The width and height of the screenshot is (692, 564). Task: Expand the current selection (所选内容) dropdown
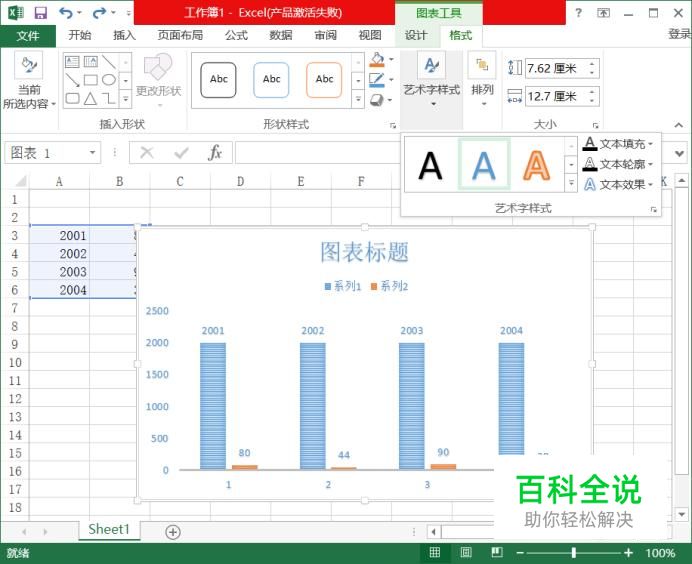(x=53, y=105)
